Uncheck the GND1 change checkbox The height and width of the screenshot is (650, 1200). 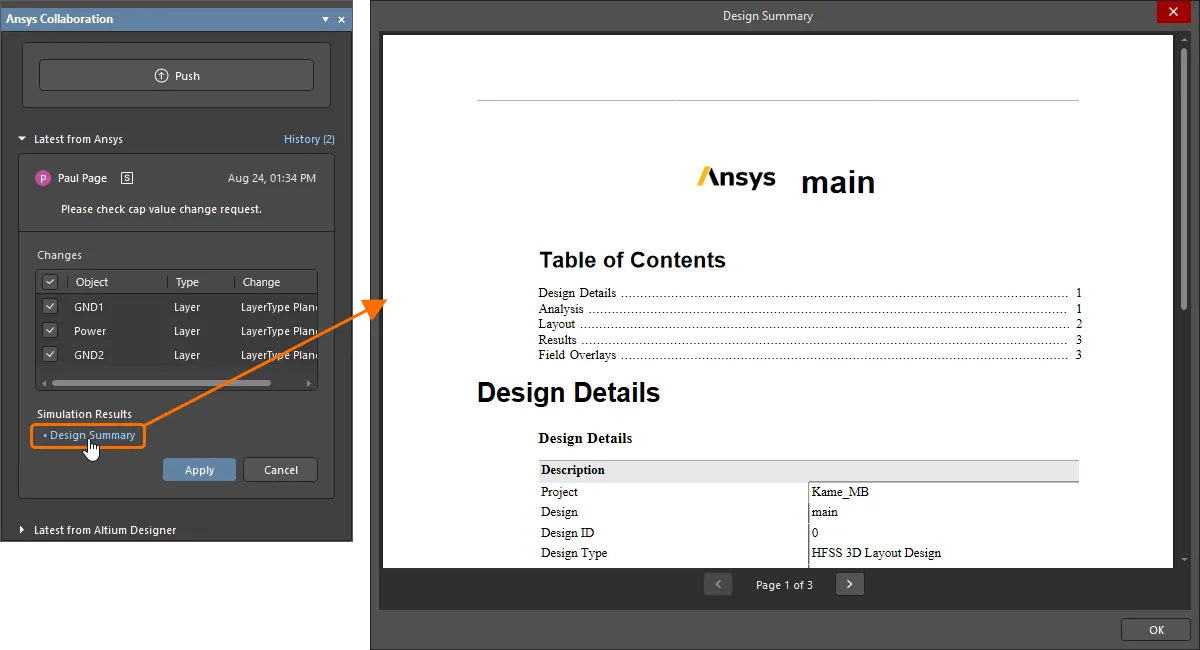coord(50,306)
